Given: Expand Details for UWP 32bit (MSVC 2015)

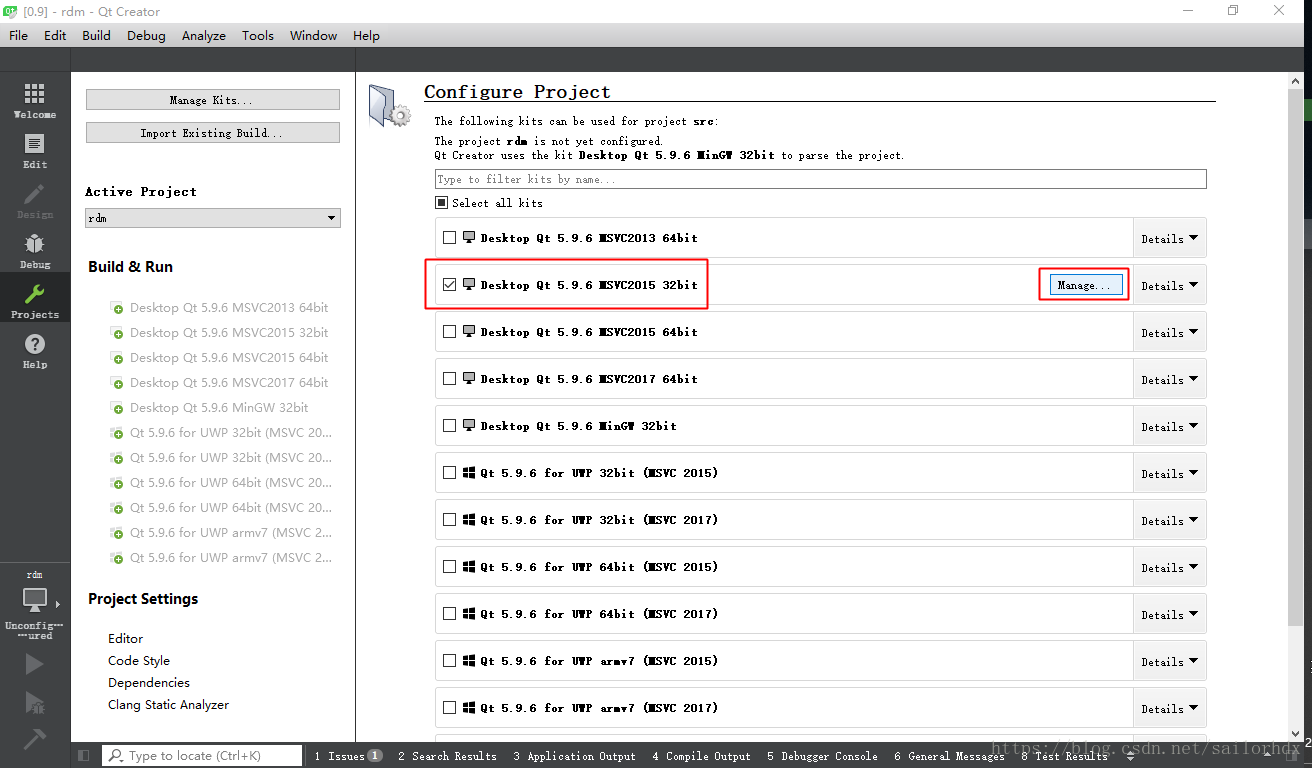Looking at the screenshot, I should point(1169,473).
